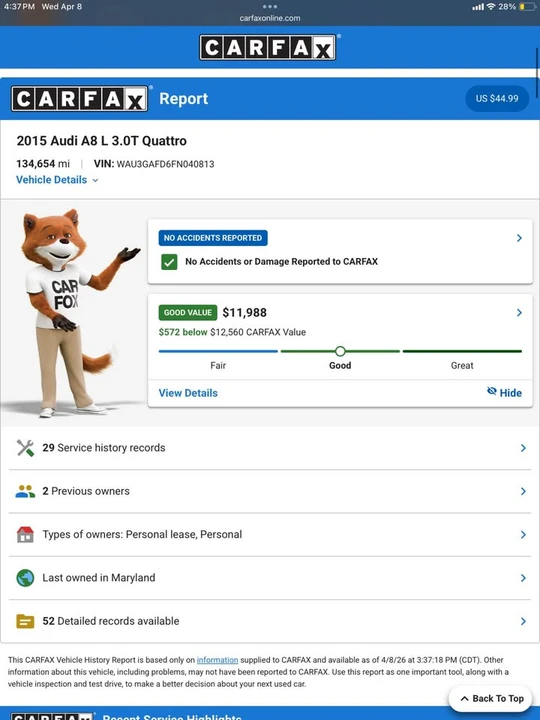Tap the three-dot menu above the URL
The image size is (540, 720).
[x=270, y=6]
